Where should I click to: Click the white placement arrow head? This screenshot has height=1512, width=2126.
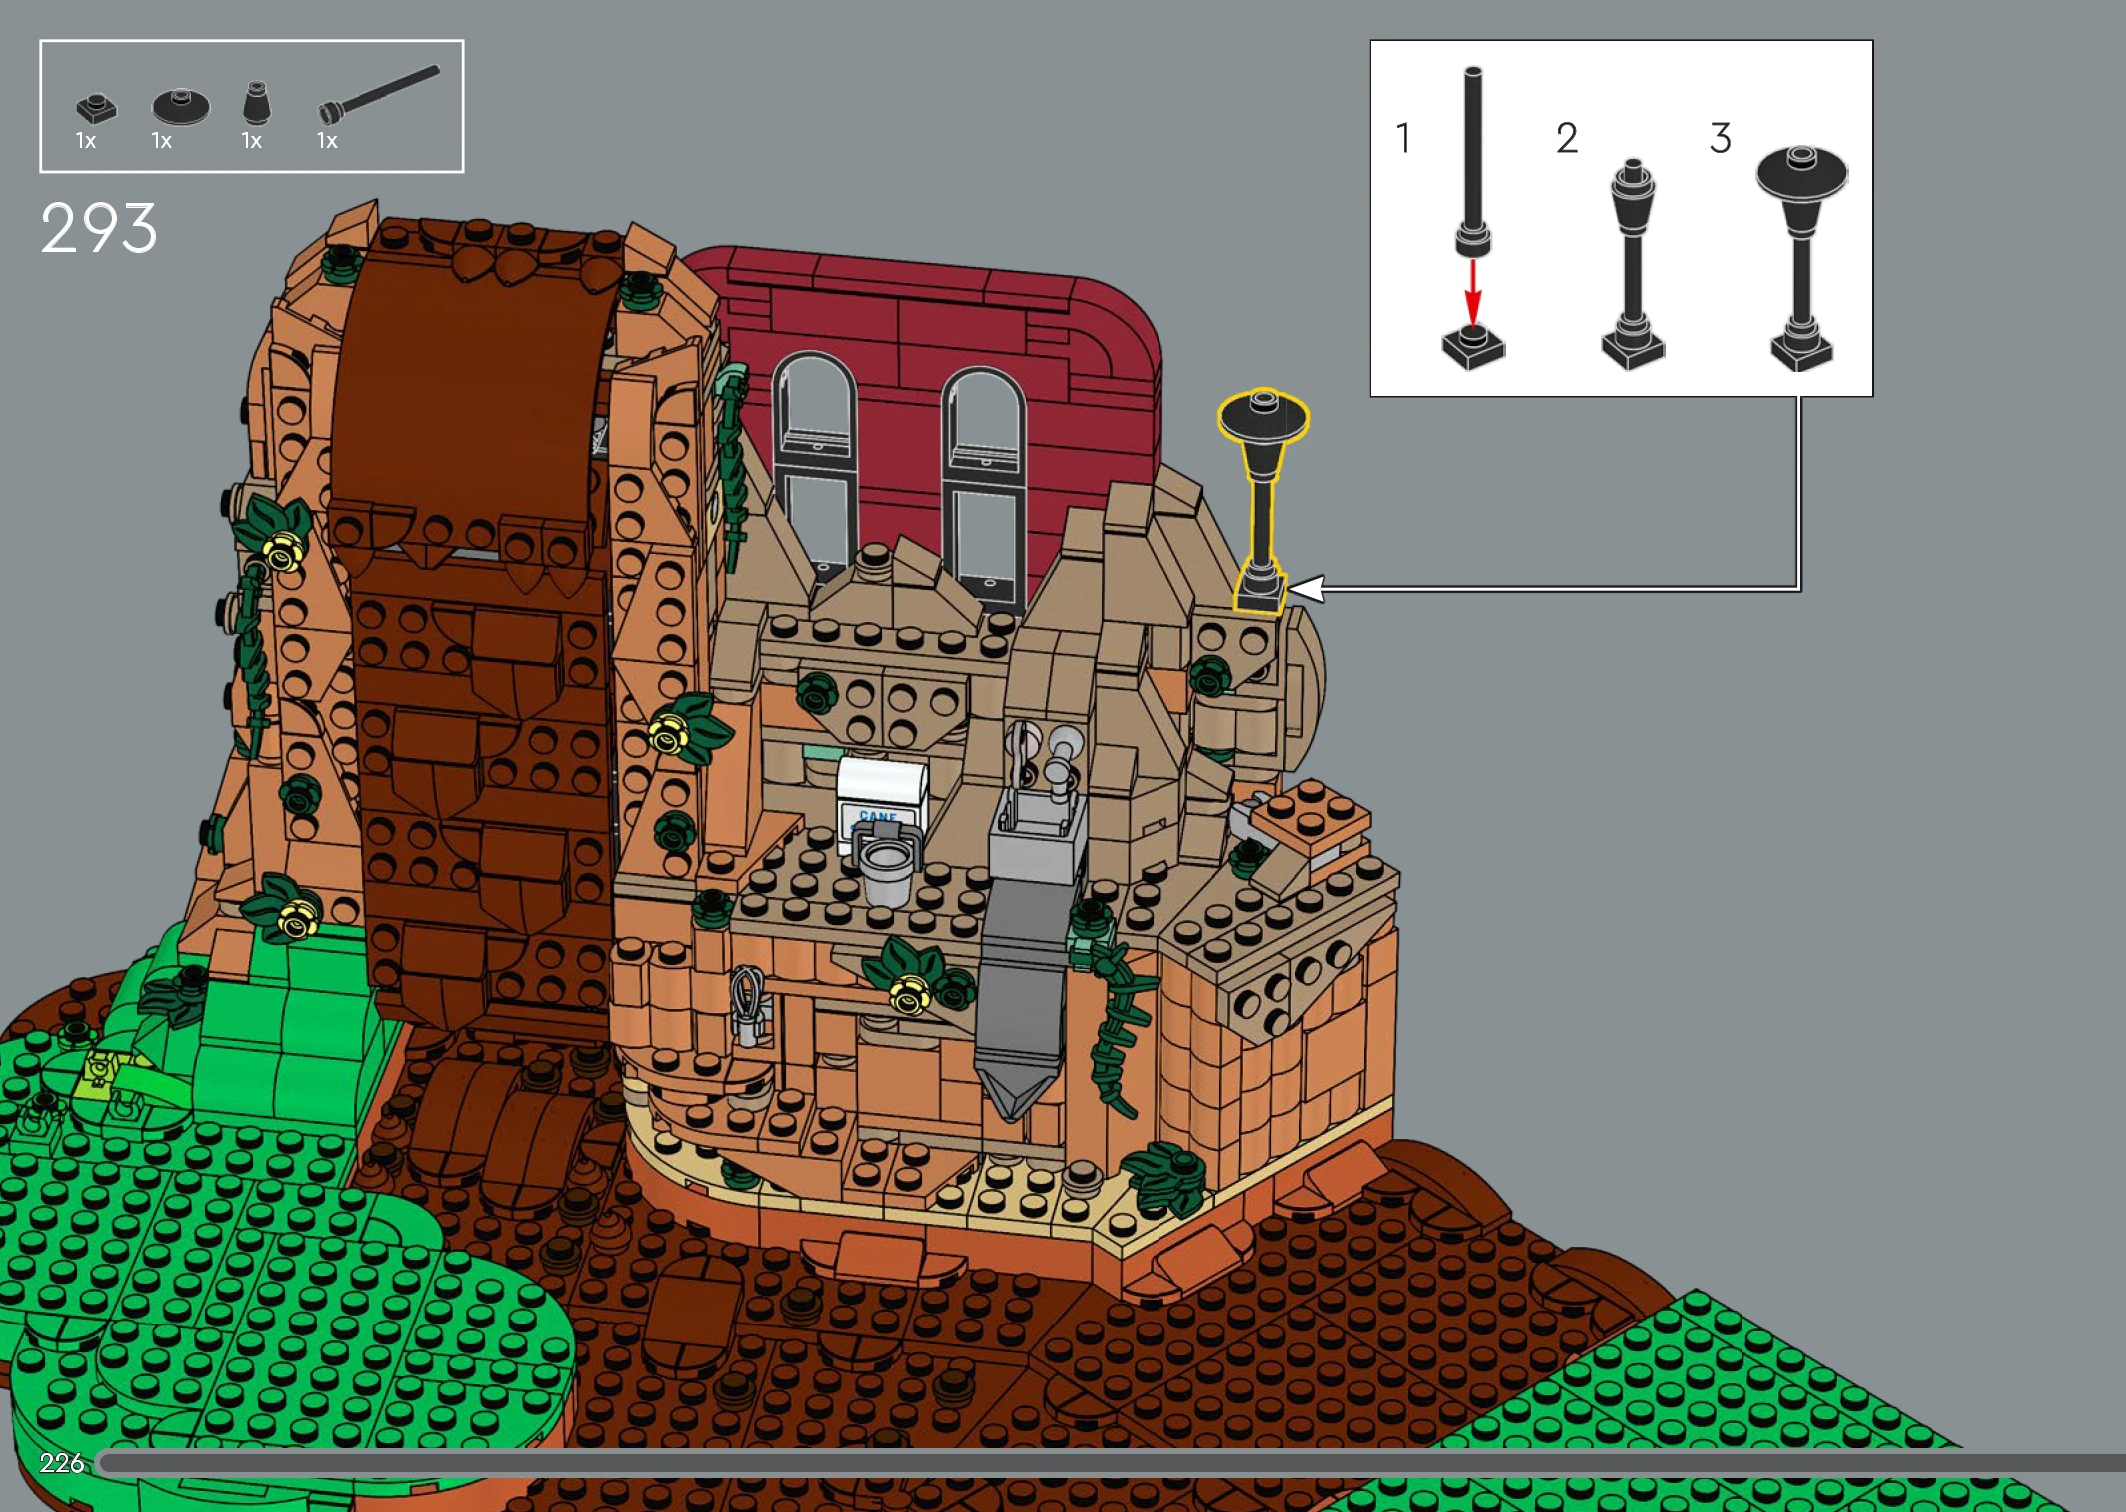[x=1308, y=589]
